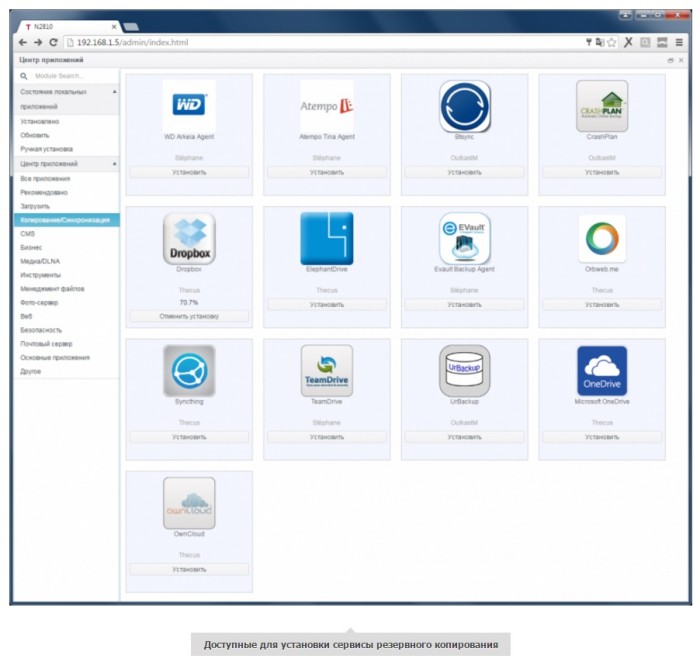The height and width of the screenshot is (659, 700).
Task: Collapse local applications status section
Action: pyautogui.click(x=115, y=92)
